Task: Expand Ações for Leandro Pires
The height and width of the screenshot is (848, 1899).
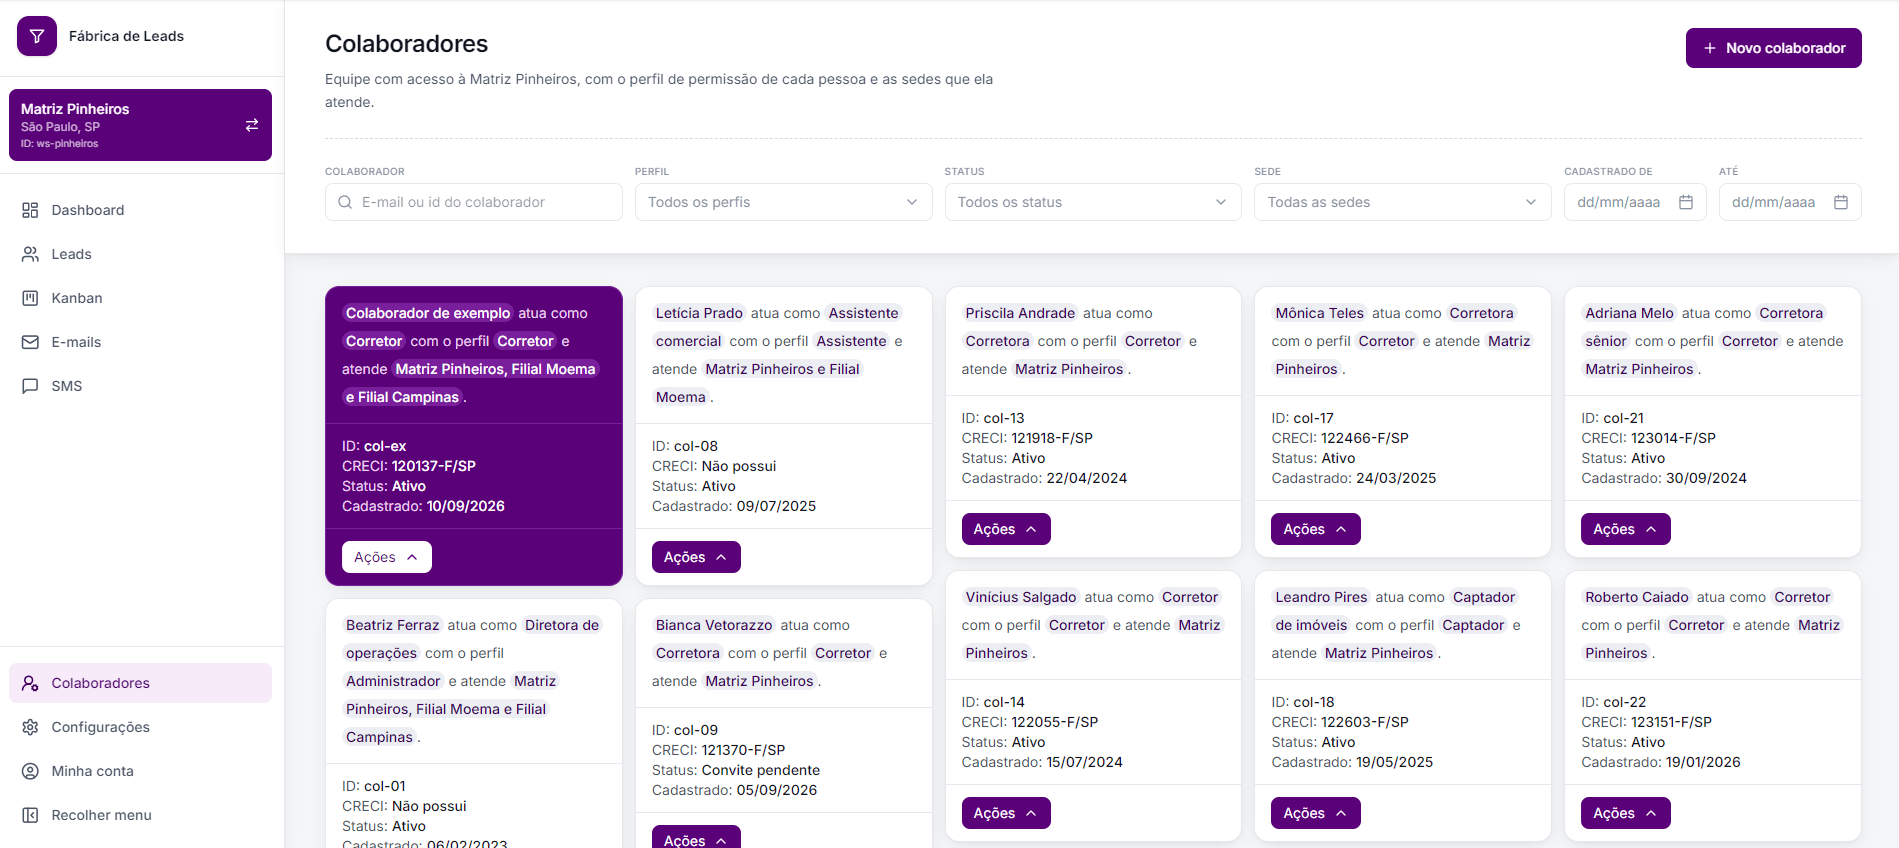Action: coord(1316,813)
